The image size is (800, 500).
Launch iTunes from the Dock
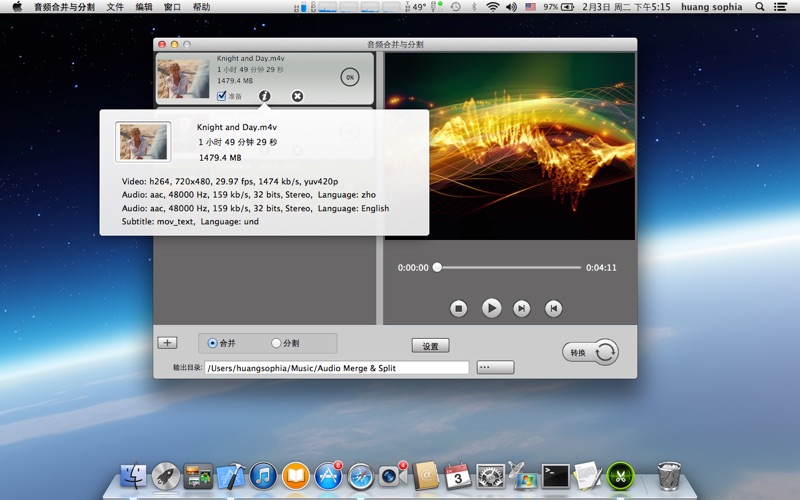click(263, 476)
